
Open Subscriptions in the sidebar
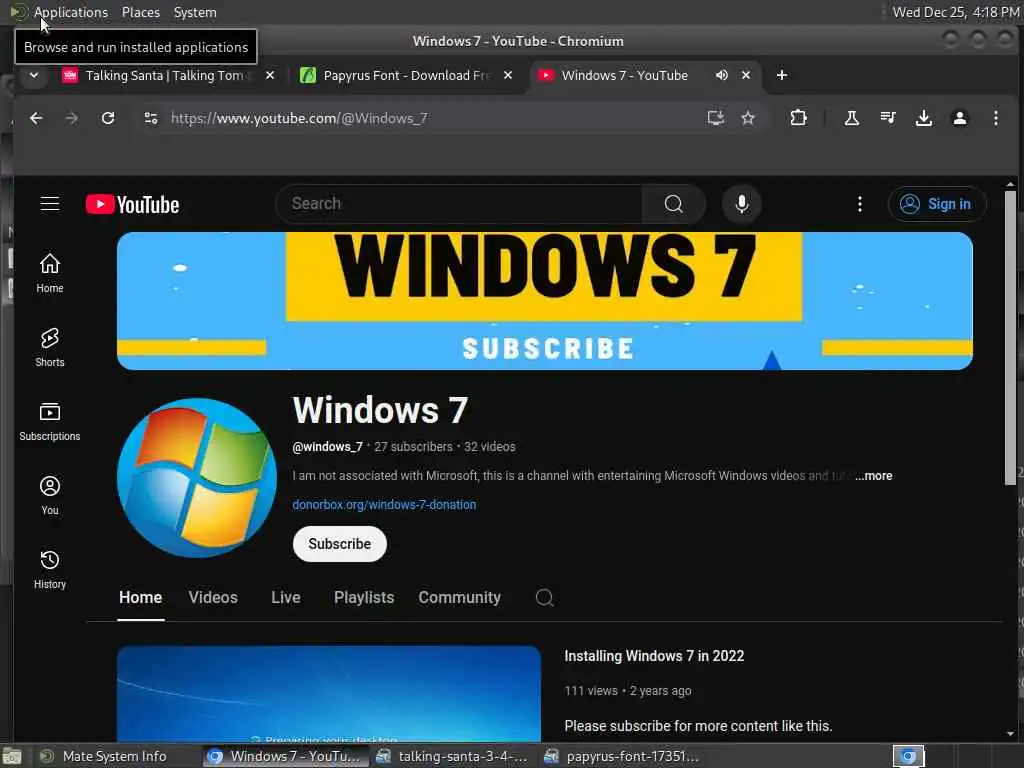tap(50, 421)
